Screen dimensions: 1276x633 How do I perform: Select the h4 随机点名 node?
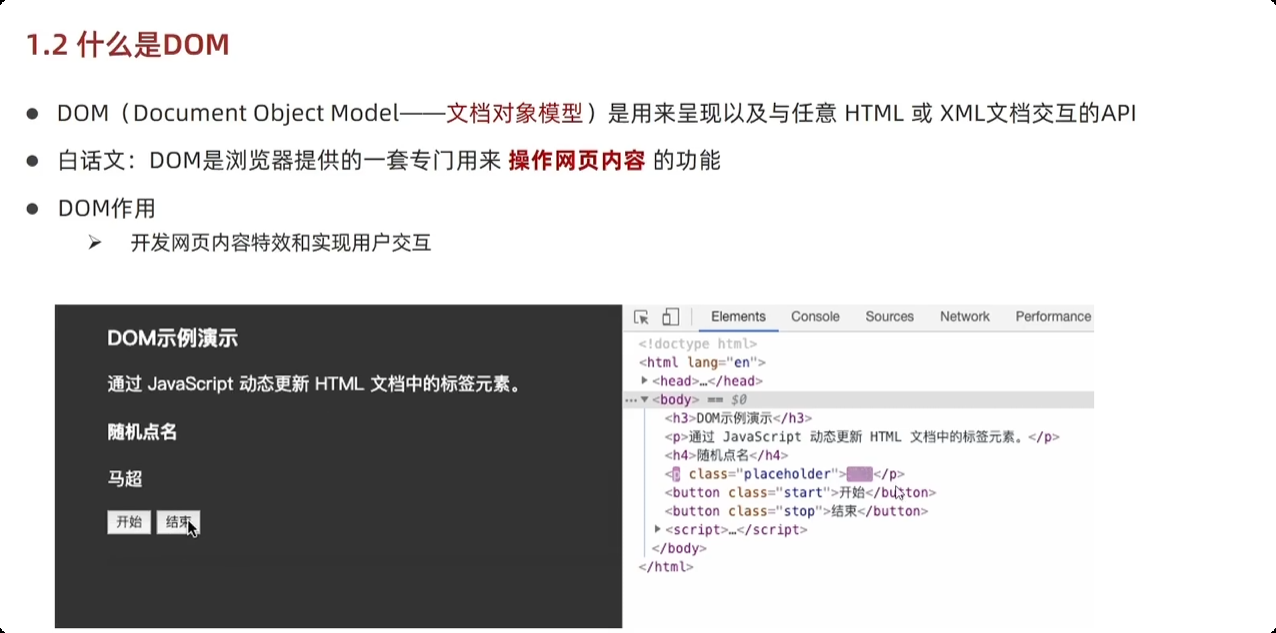[x=726, y=455]
